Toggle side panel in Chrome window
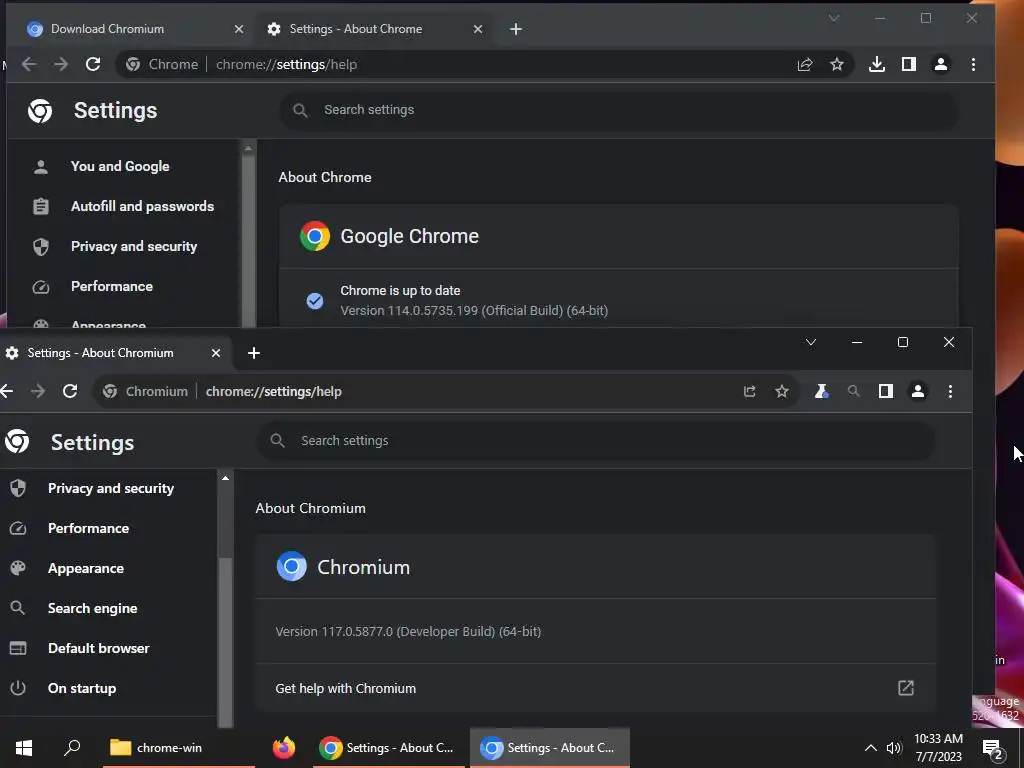This screenshot has width=1024, height=768. (908, 64)
